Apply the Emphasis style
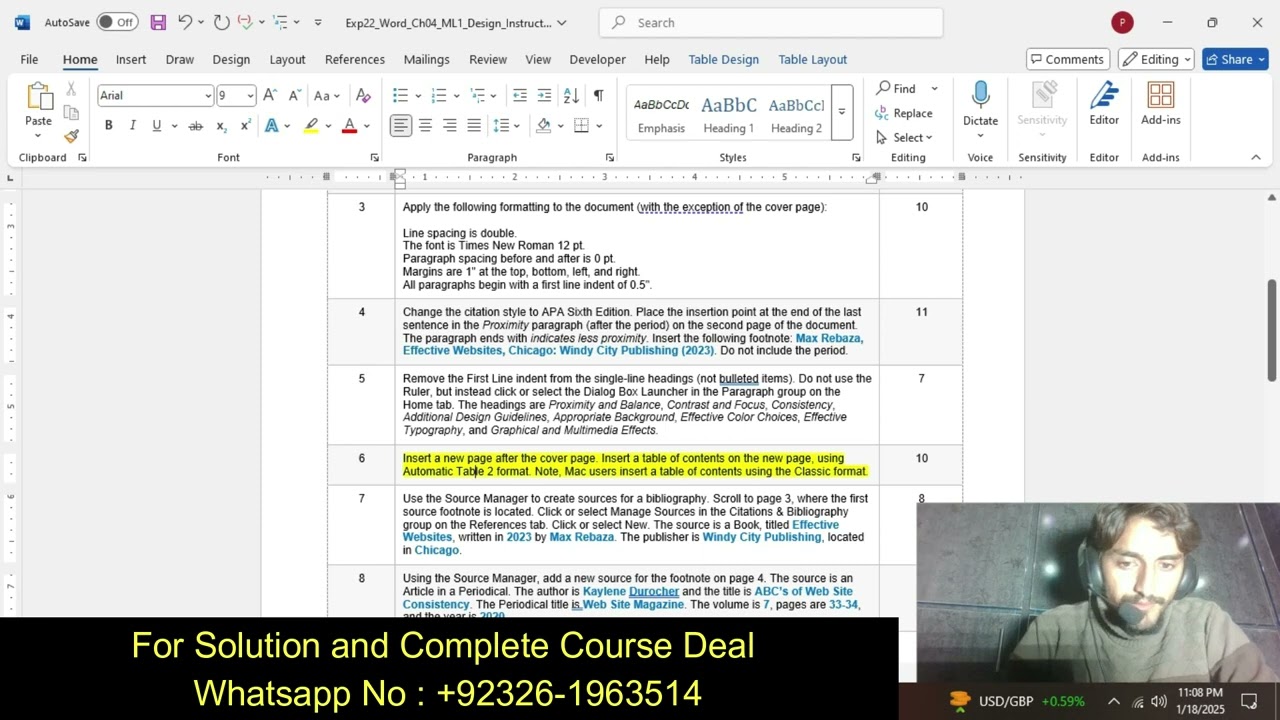 (662, 114)
